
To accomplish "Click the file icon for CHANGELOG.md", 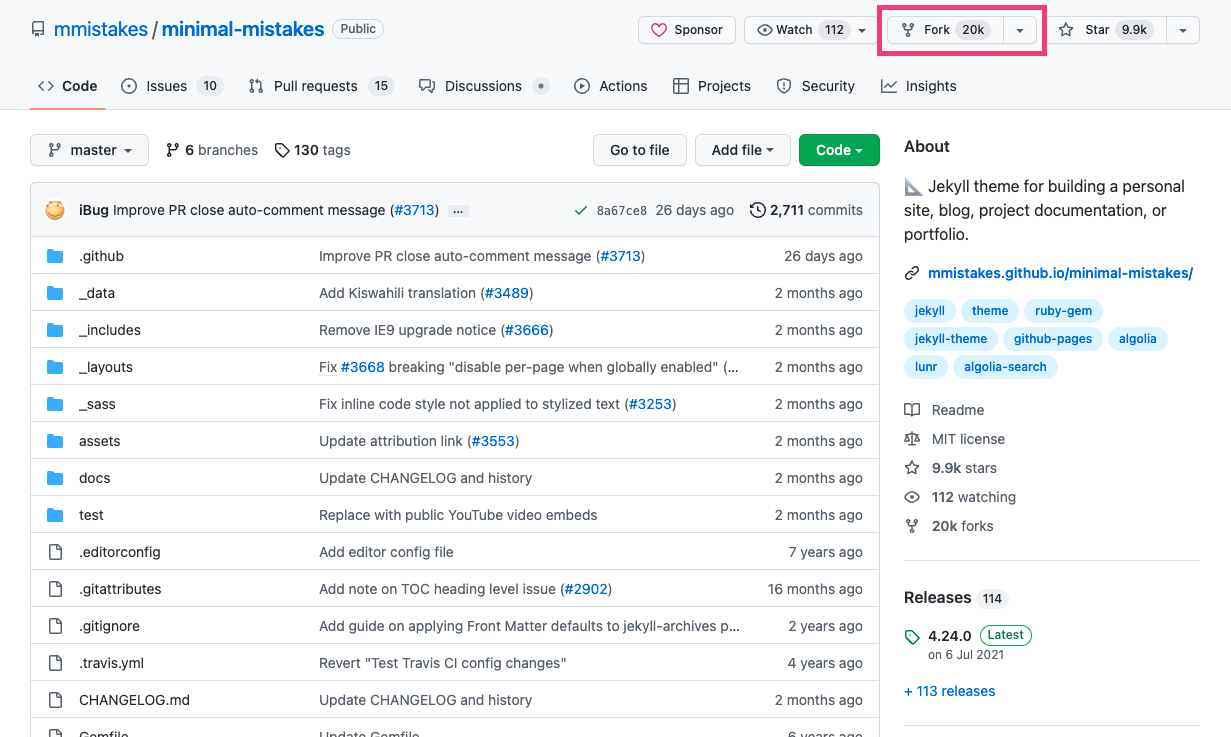I will click(55, 700).
